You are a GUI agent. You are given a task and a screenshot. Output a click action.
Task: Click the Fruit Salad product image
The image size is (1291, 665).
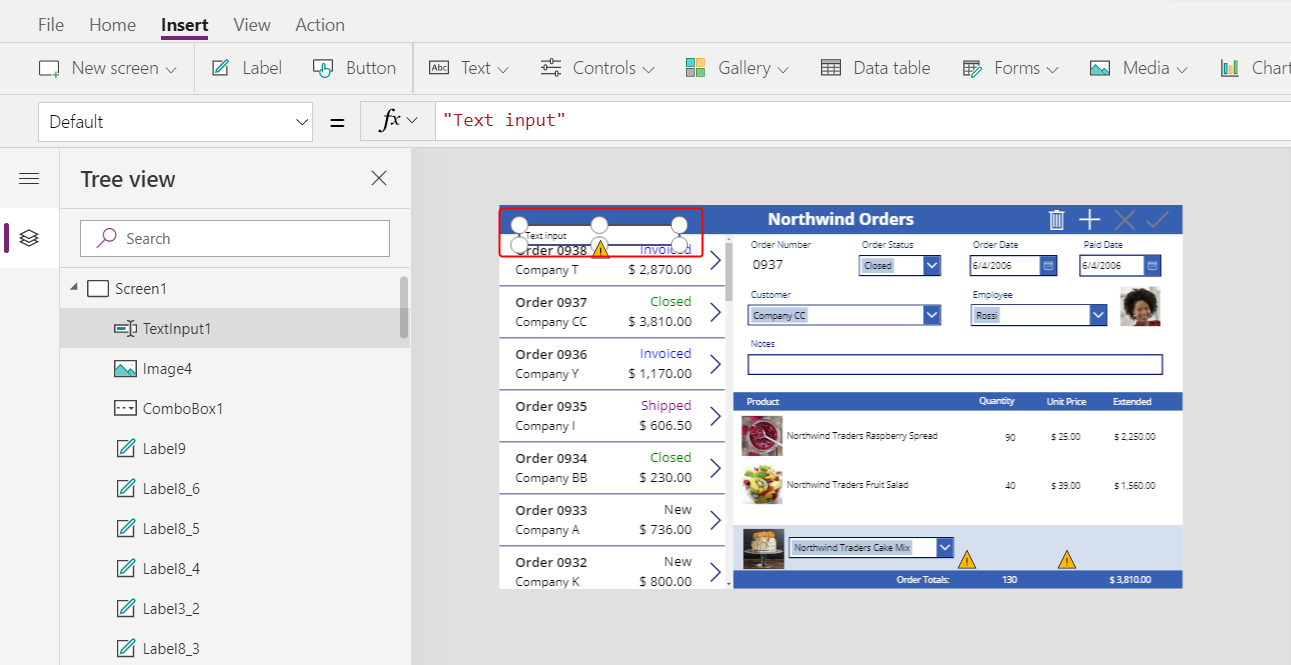click(x=762, y=485)
